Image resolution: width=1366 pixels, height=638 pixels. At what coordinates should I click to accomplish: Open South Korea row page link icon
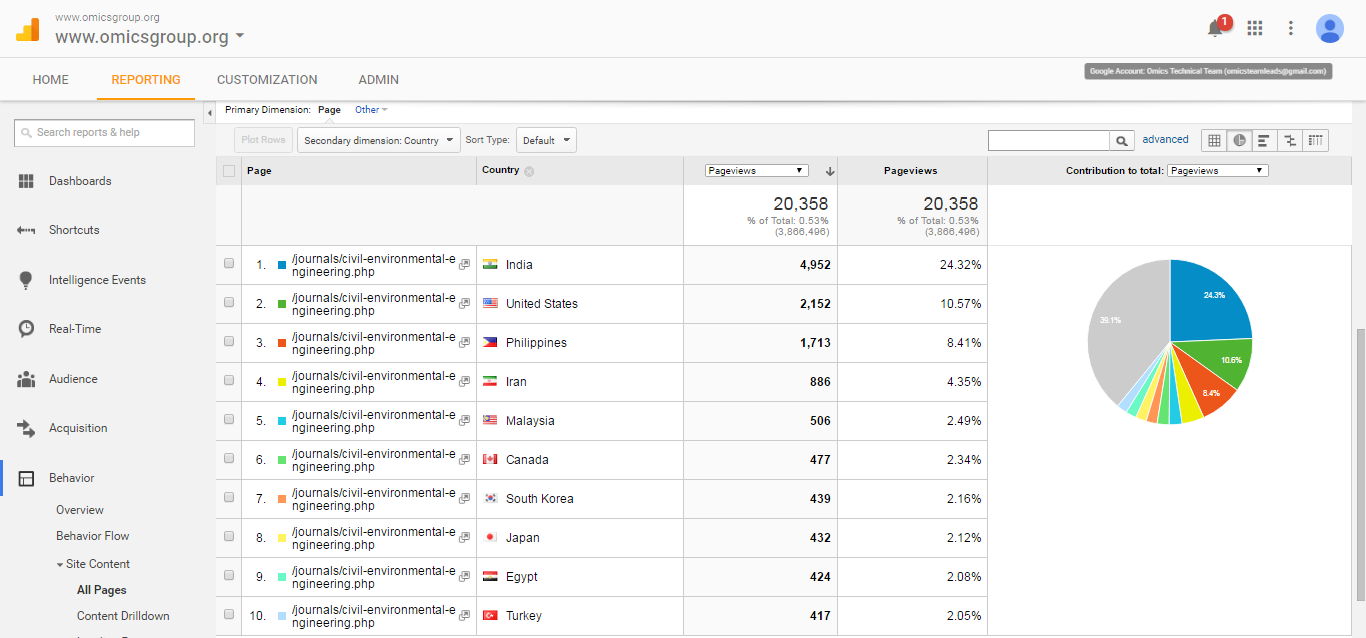[x=464, y=499]
